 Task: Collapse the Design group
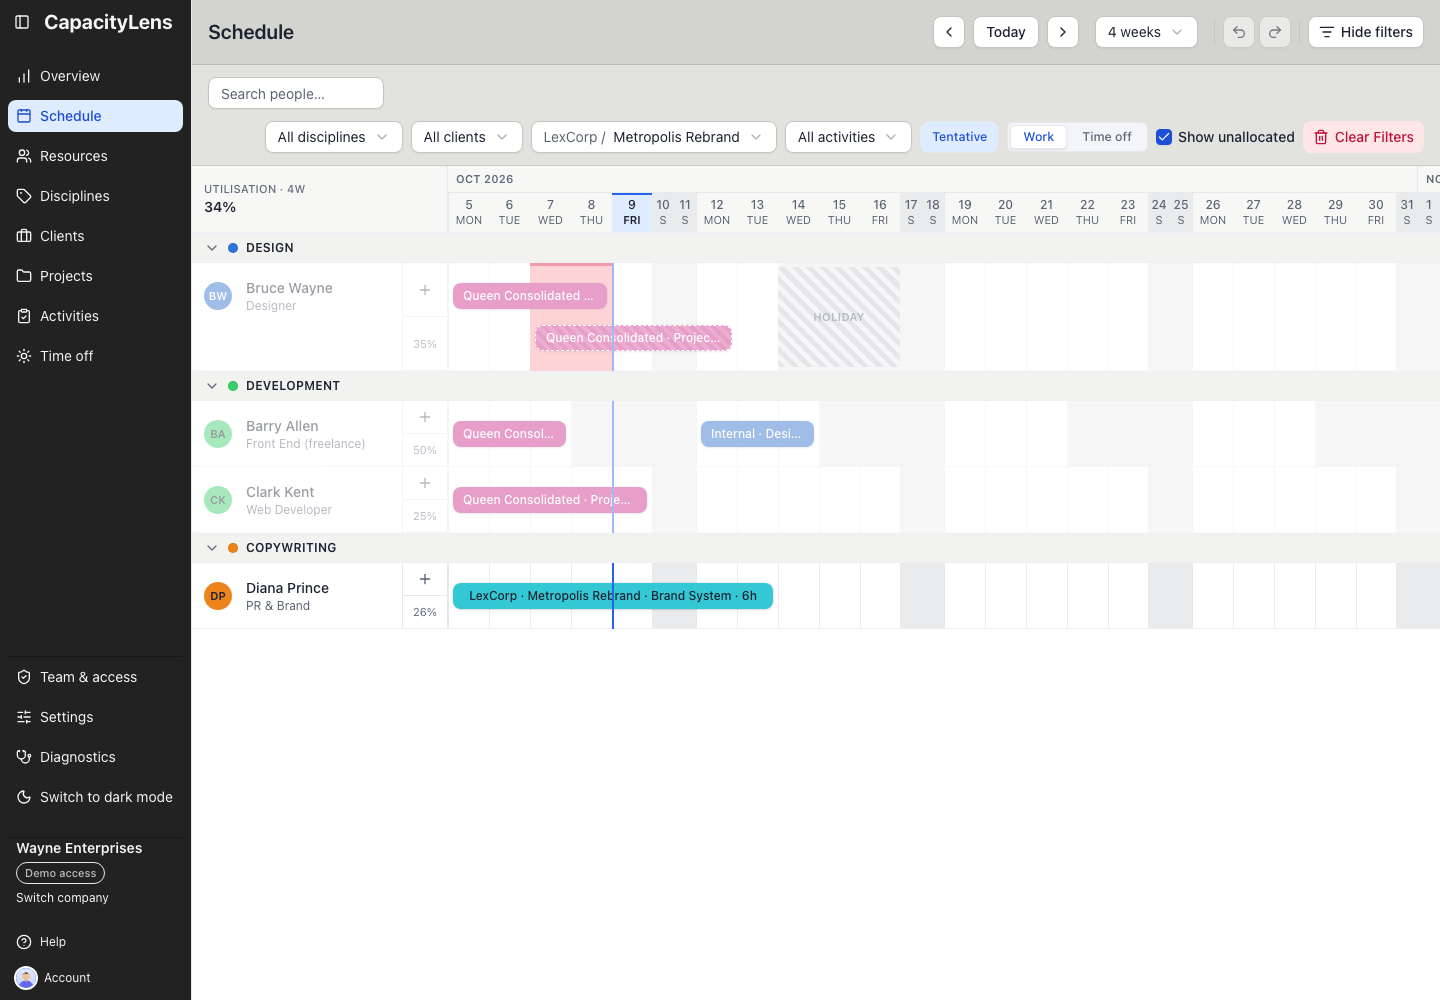(x=212, y=248)
